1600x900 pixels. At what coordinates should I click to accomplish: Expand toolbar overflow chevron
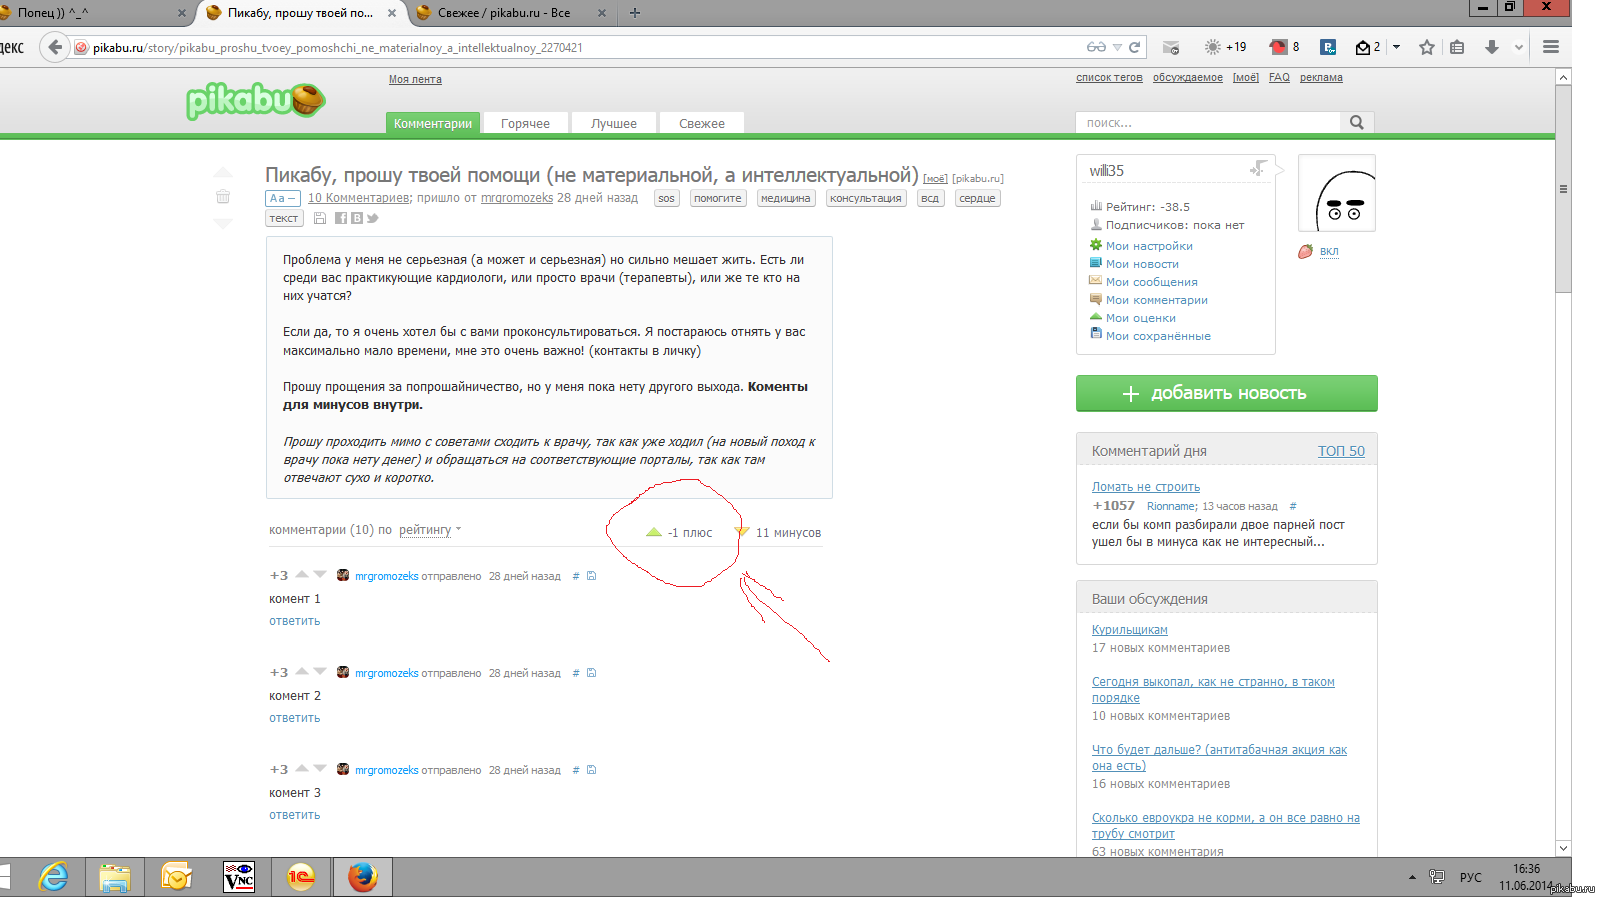click(1518, 47)
